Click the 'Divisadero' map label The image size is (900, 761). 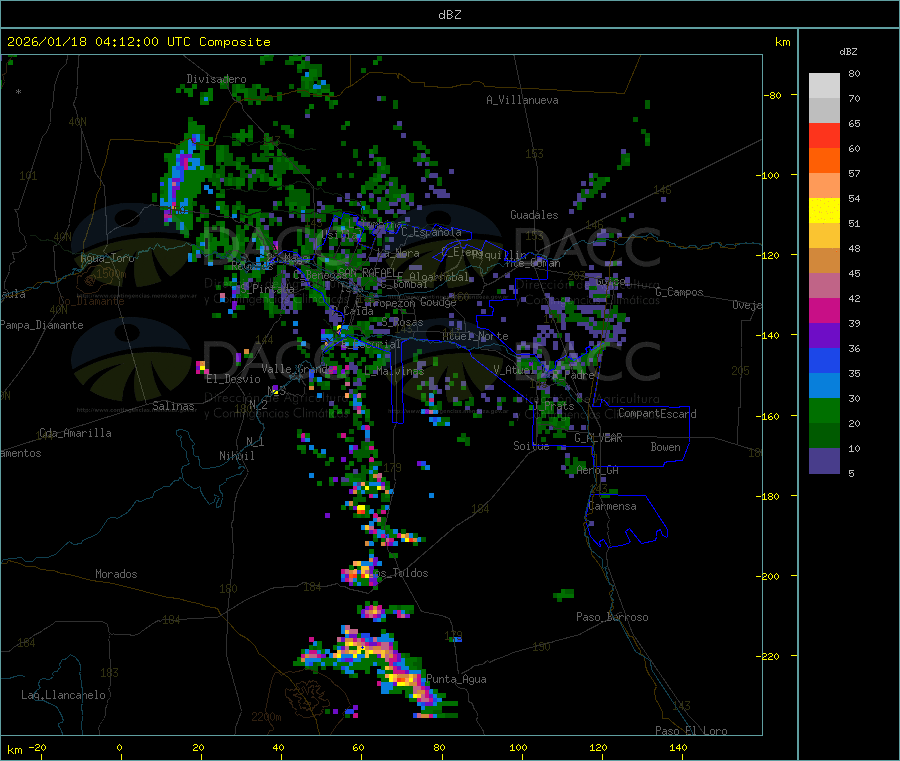(x=216, y=79)
